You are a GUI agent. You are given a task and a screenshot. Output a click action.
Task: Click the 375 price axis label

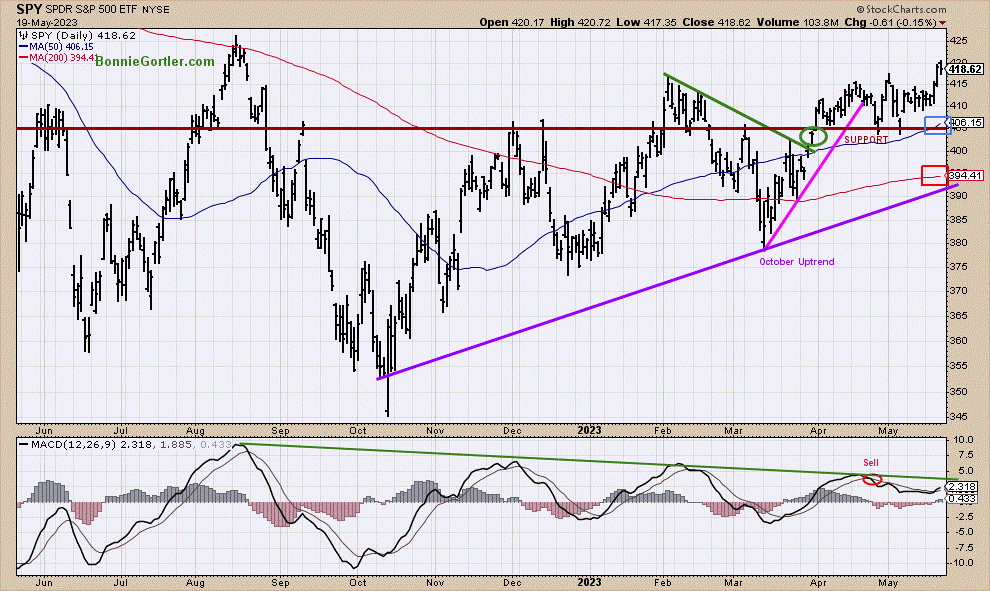coord(958,266)
